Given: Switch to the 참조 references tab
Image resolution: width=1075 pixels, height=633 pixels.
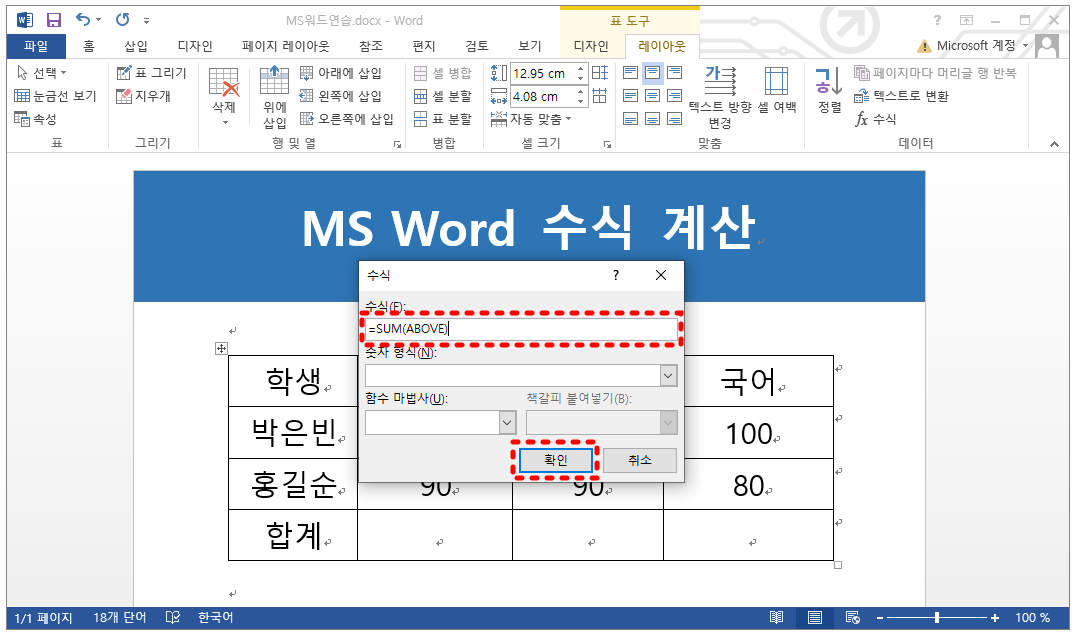Looking at the screenshot, I should pyautogui.click(x=371, y=46).
